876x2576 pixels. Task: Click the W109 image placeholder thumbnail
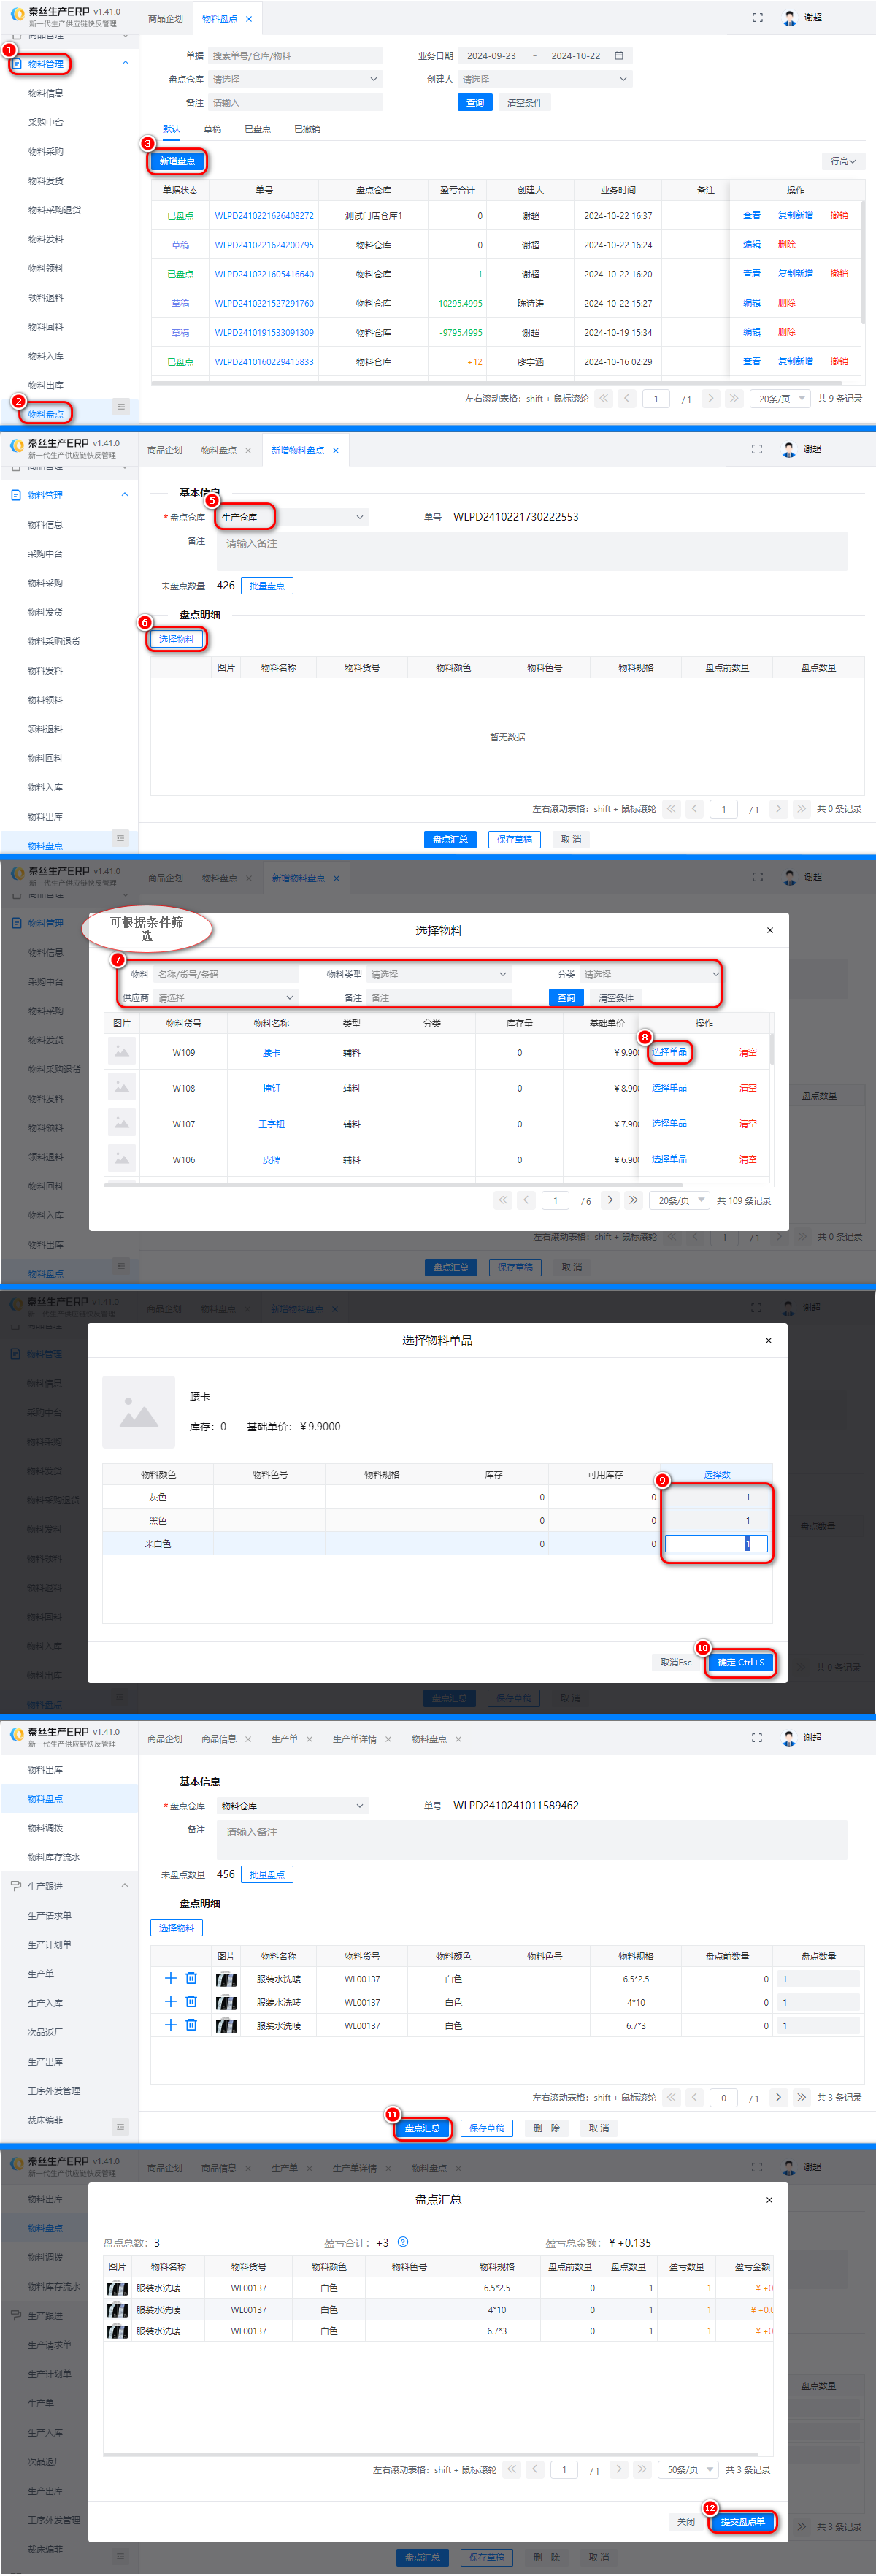pos(121,1052)
